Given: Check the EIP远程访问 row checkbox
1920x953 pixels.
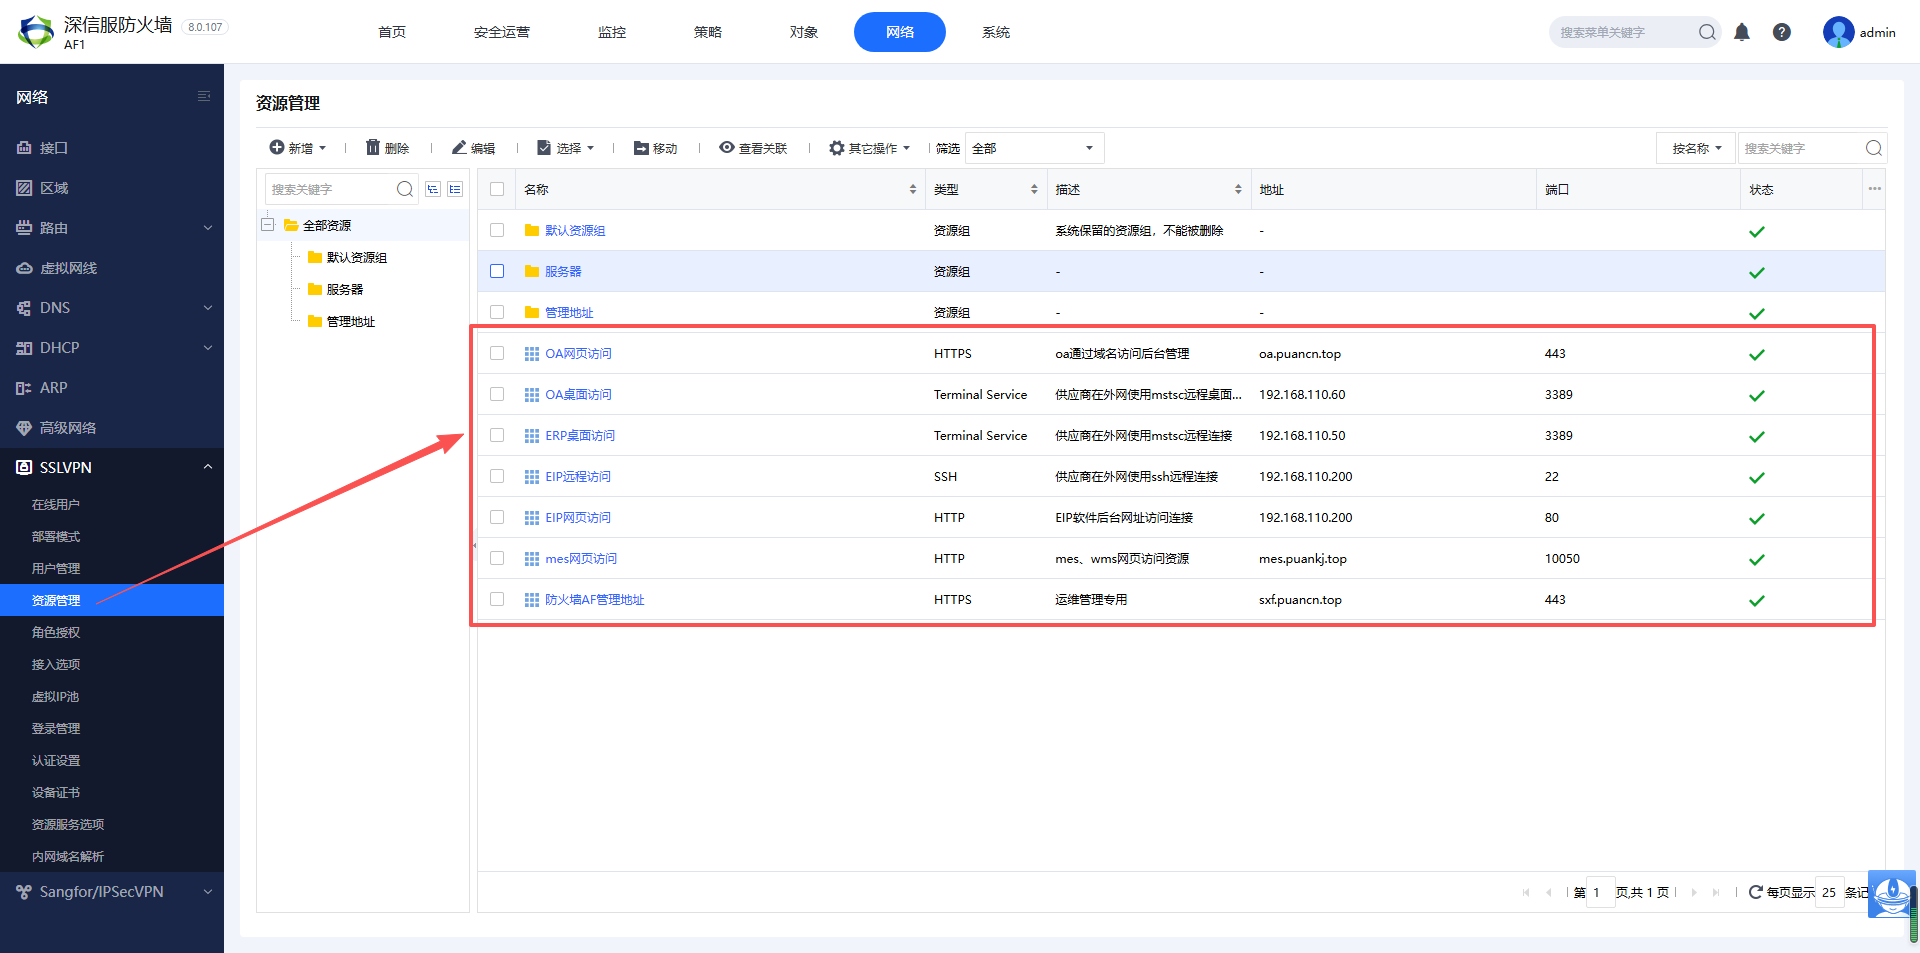Looking at the screenshot, I should click(497, 476).
